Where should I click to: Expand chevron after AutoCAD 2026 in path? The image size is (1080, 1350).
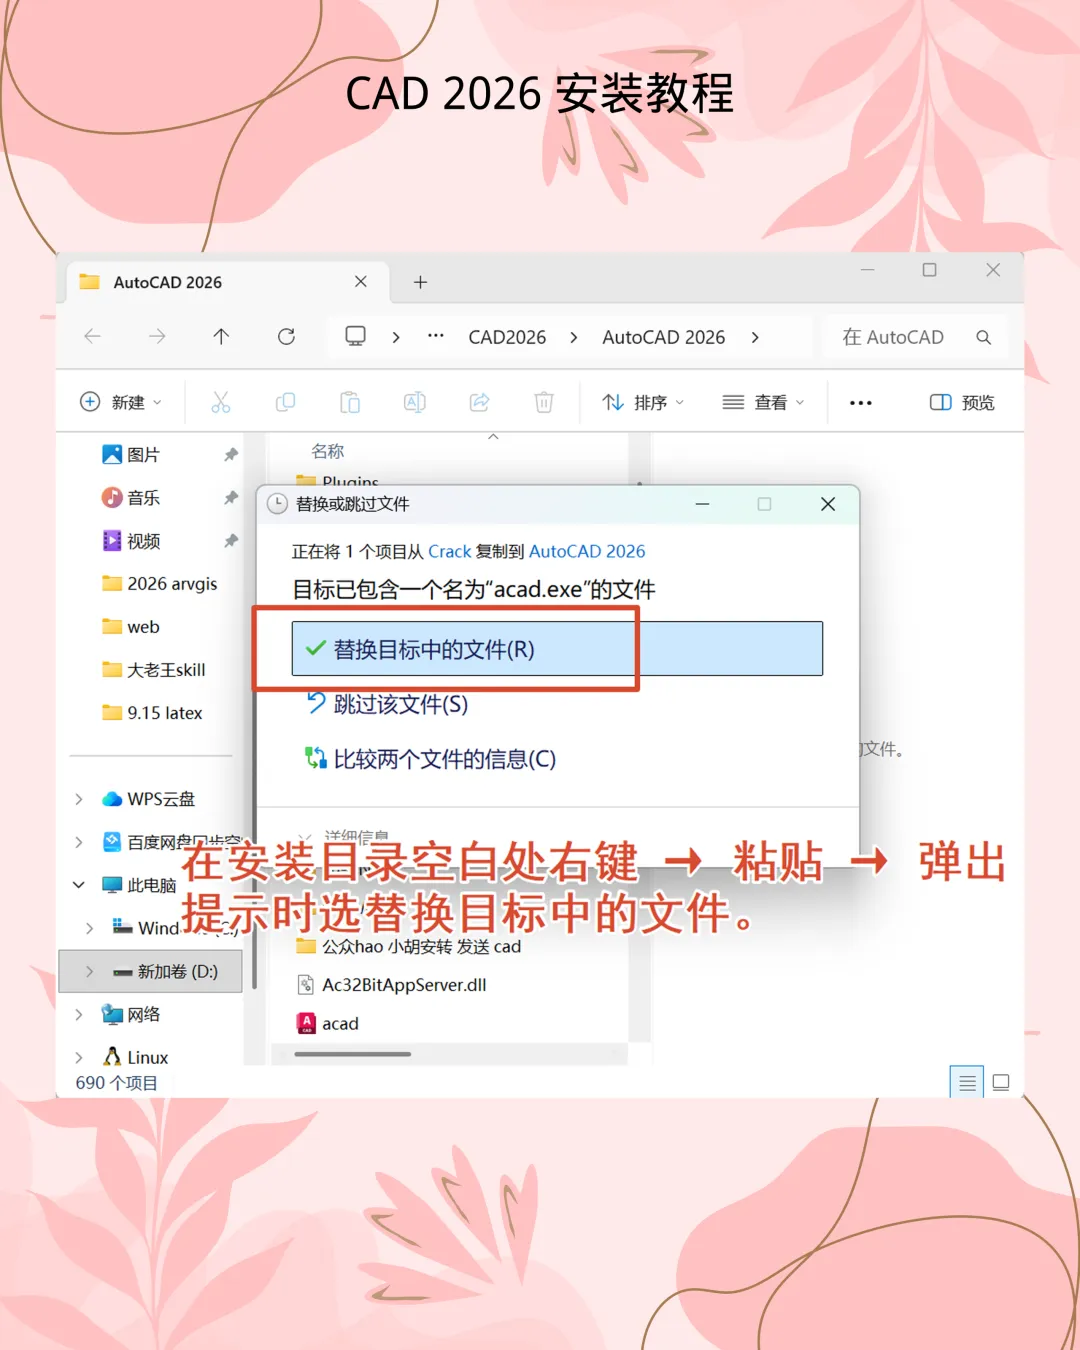coord(755,337)
